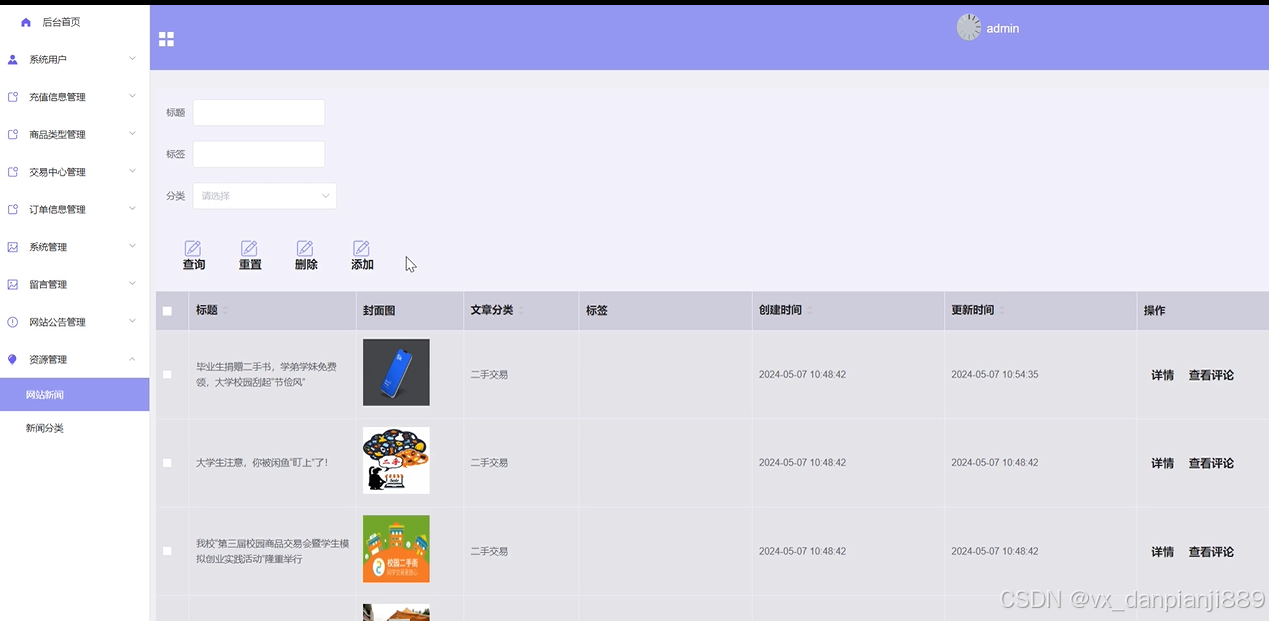The height and width of the screenshot is (621, 1269).
Task: Click the icon beside 充值信息管理
Action: [13, 97]
